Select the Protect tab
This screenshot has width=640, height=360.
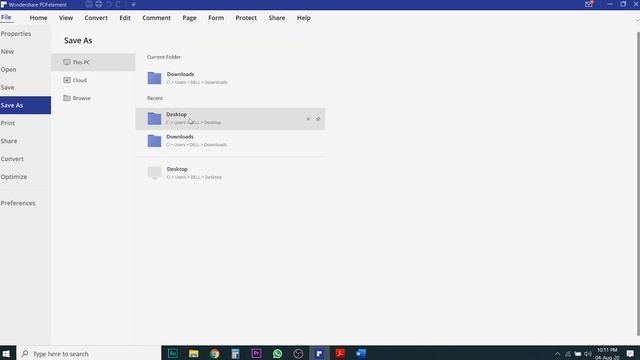(x=246, y=18)
